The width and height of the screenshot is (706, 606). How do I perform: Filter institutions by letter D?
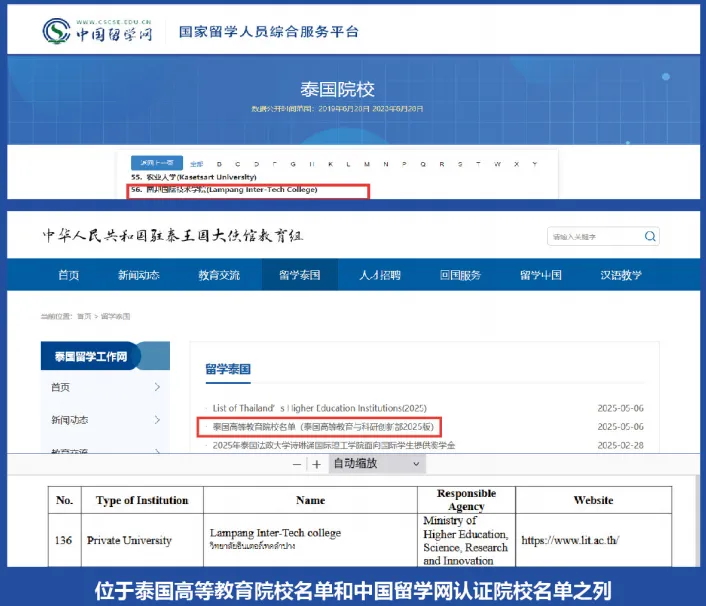click(256, 164)
